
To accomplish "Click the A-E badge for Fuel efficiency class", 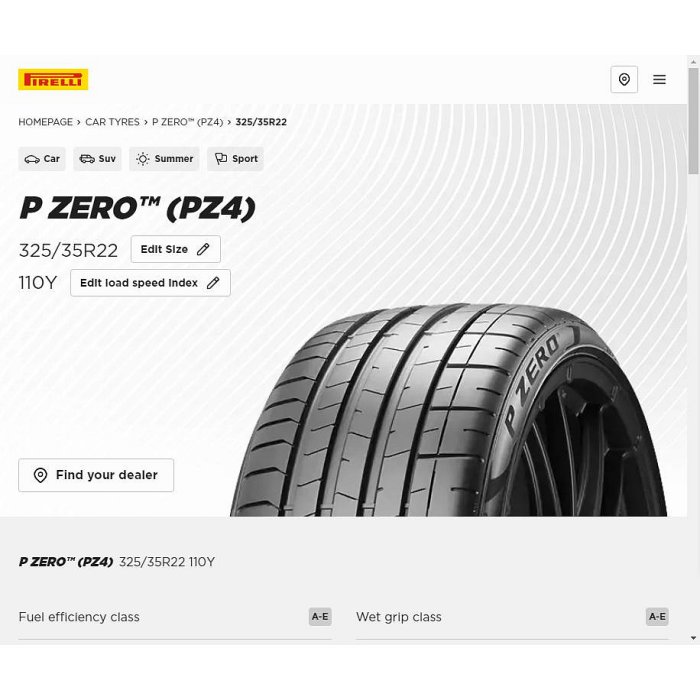I will point(320,617).
